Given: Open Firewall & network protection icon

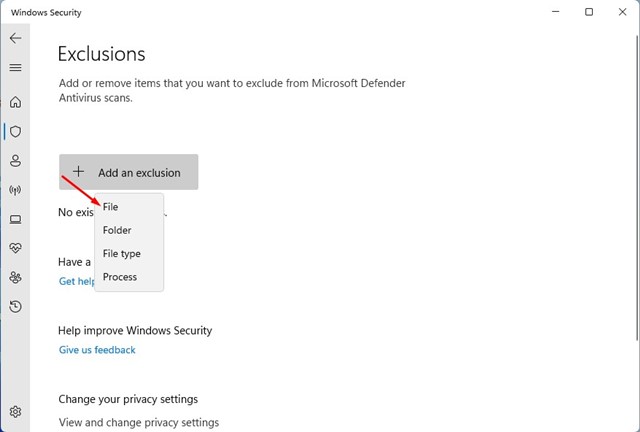Looking at the screenshot, I should 16,190.
